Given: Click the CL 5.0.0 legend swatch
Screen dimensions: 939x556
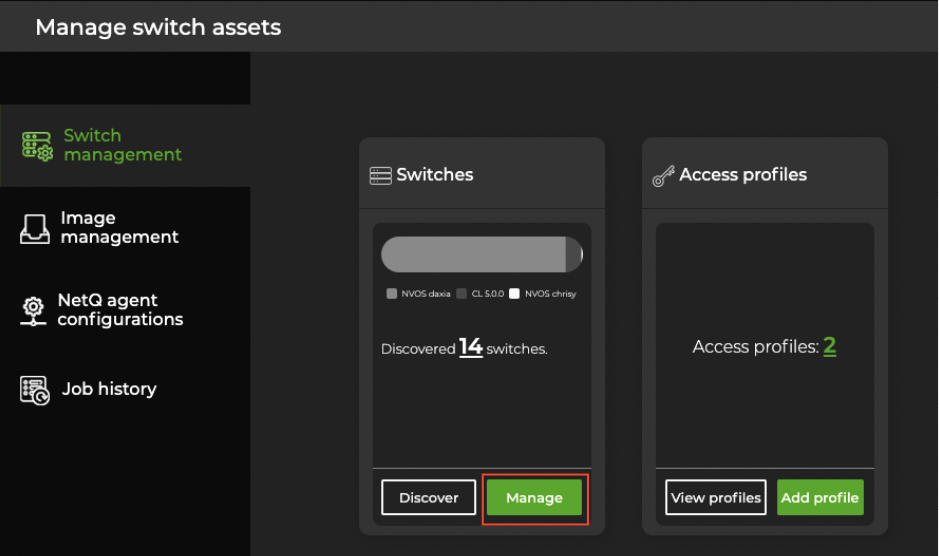Looking at the screenshot, I should tap(462, 294).
